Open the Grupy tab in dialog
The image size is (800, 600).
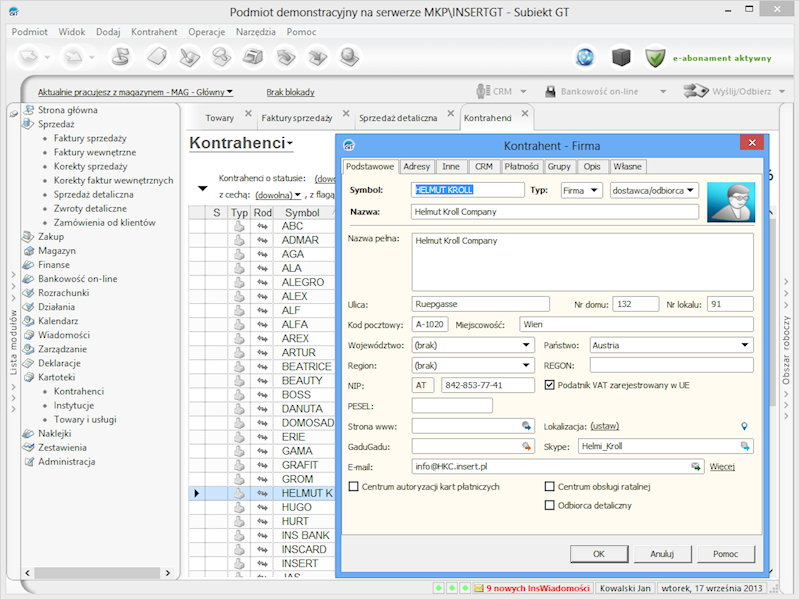559,166
